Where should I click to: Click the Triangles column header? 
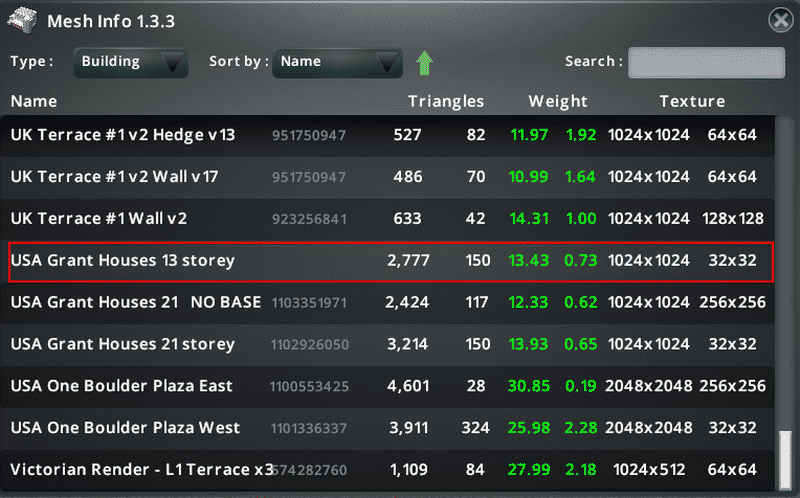[446, 101]
